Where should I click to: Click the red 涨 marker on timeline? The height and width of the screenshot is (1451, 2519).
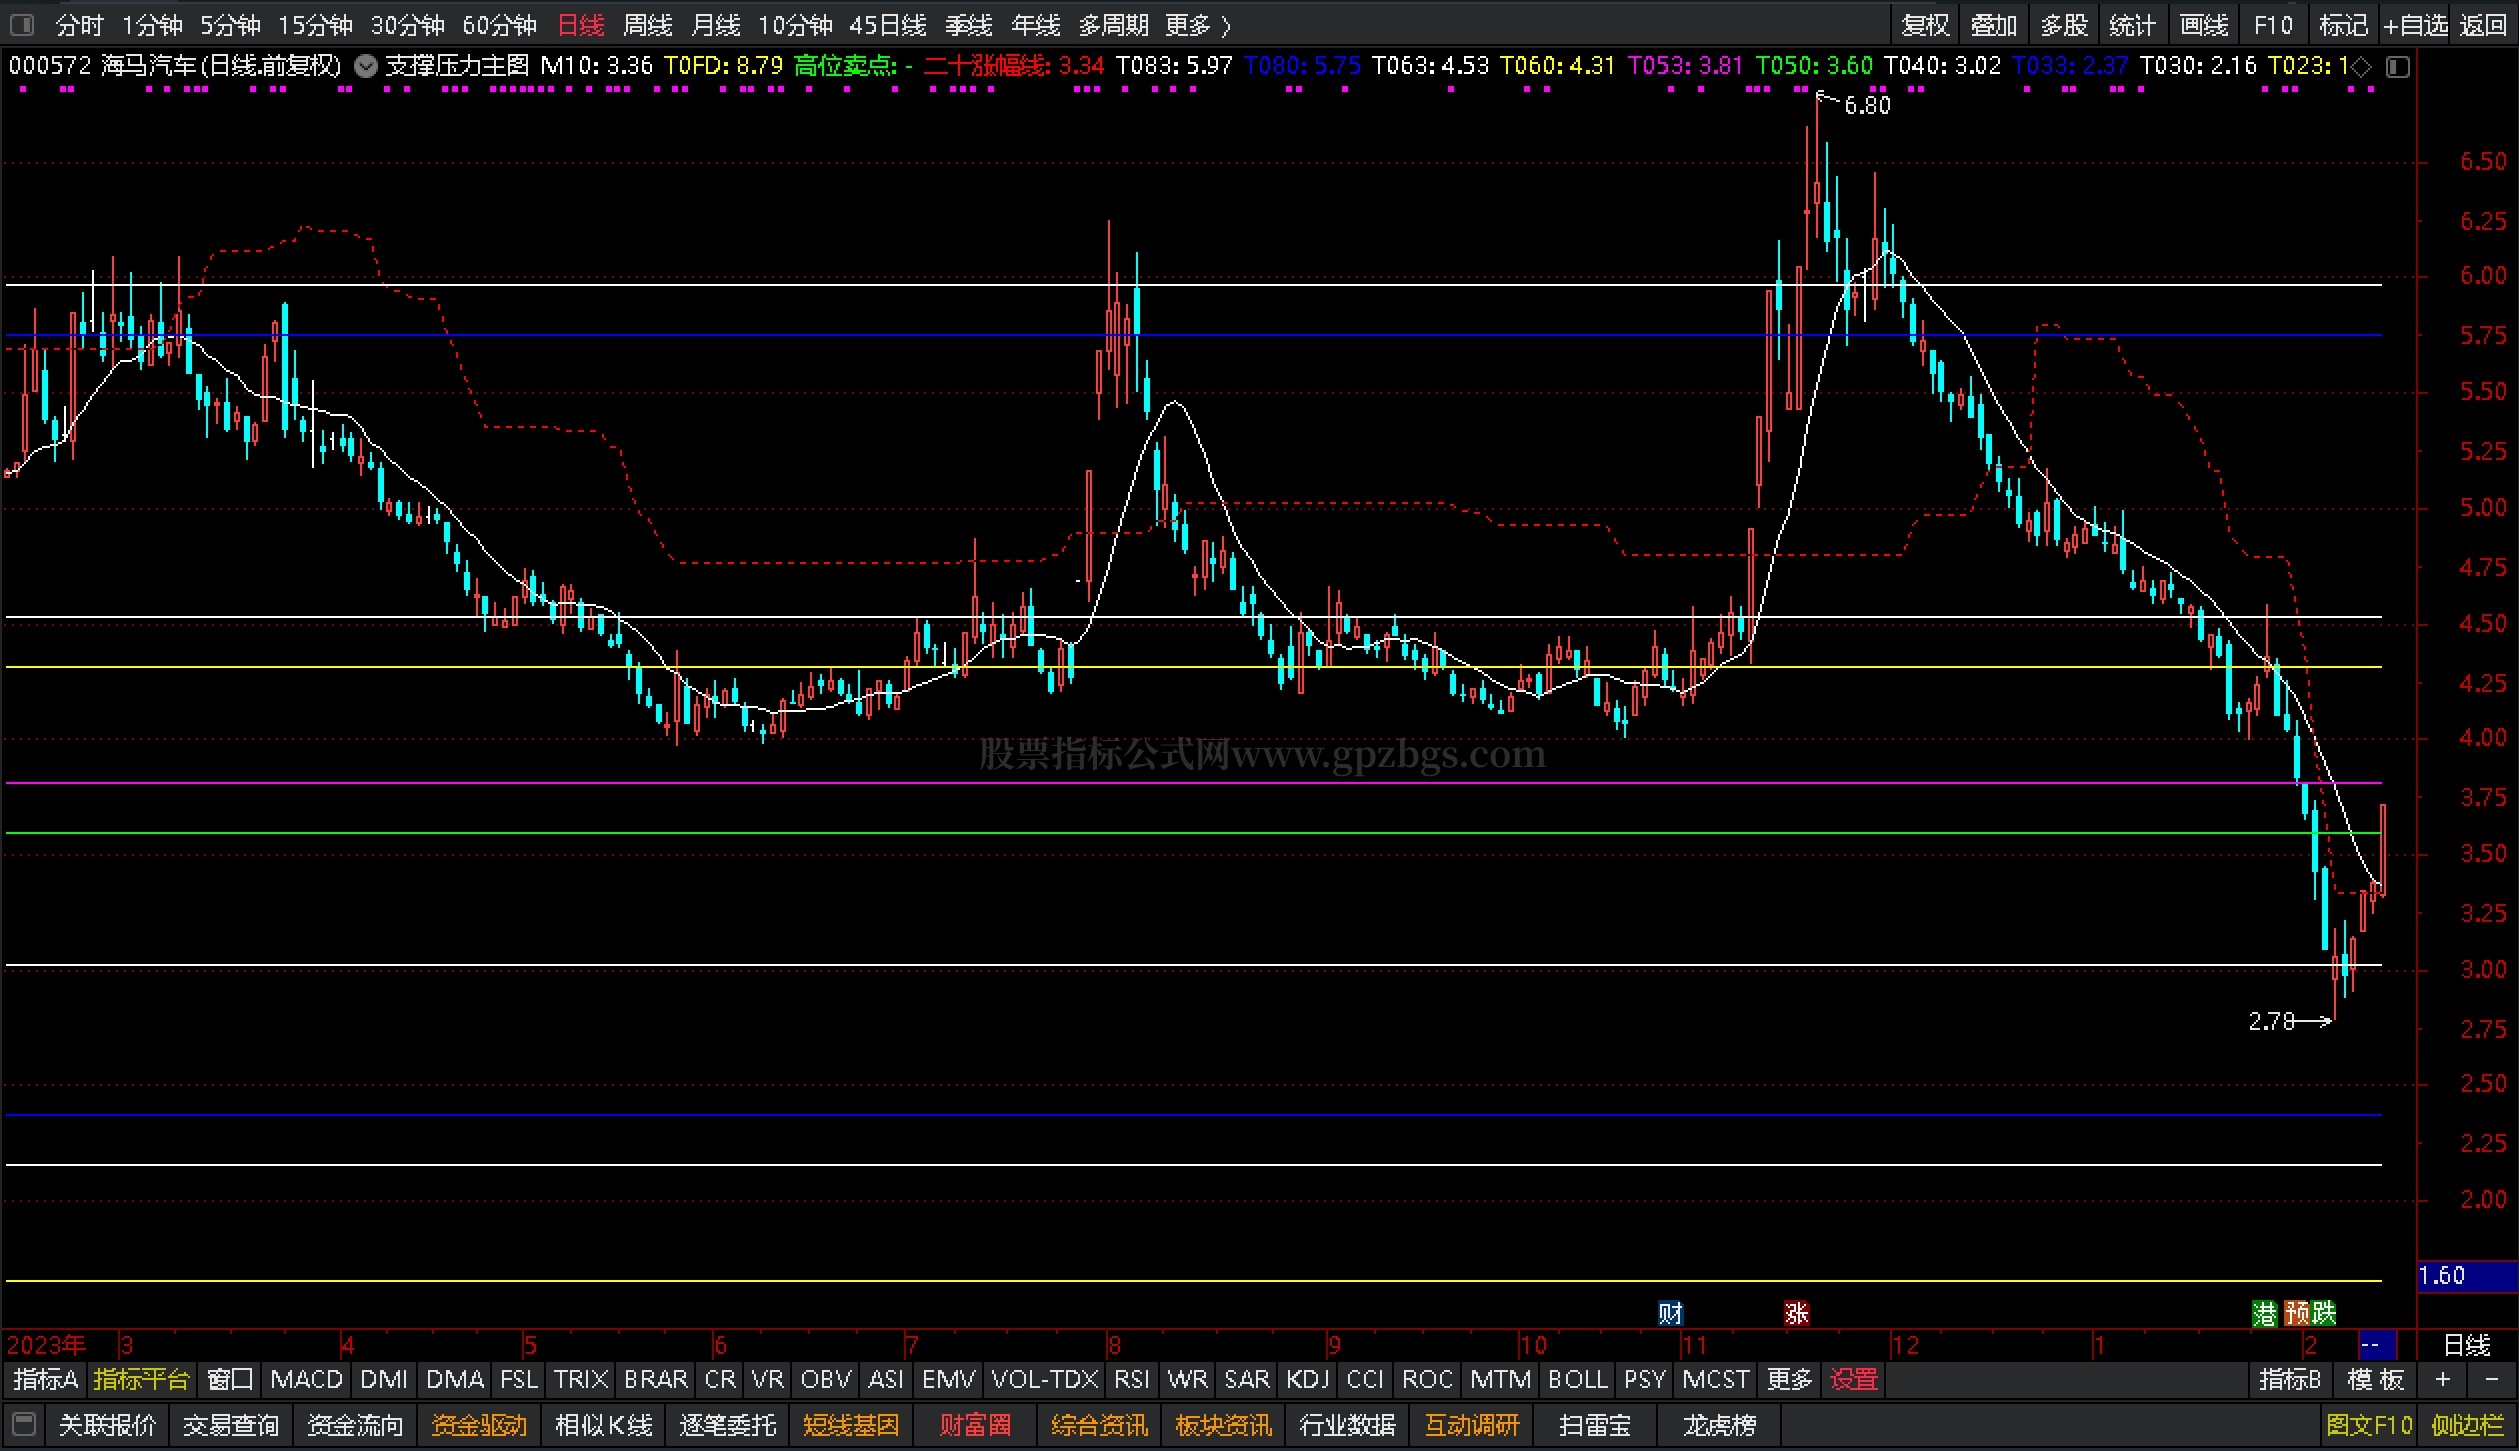point(1797,1313)
